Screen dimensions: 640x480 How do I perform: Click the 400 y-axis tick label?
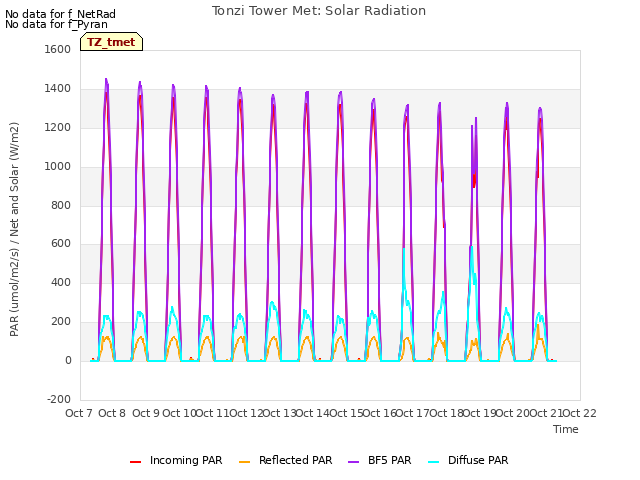[61, 282]
